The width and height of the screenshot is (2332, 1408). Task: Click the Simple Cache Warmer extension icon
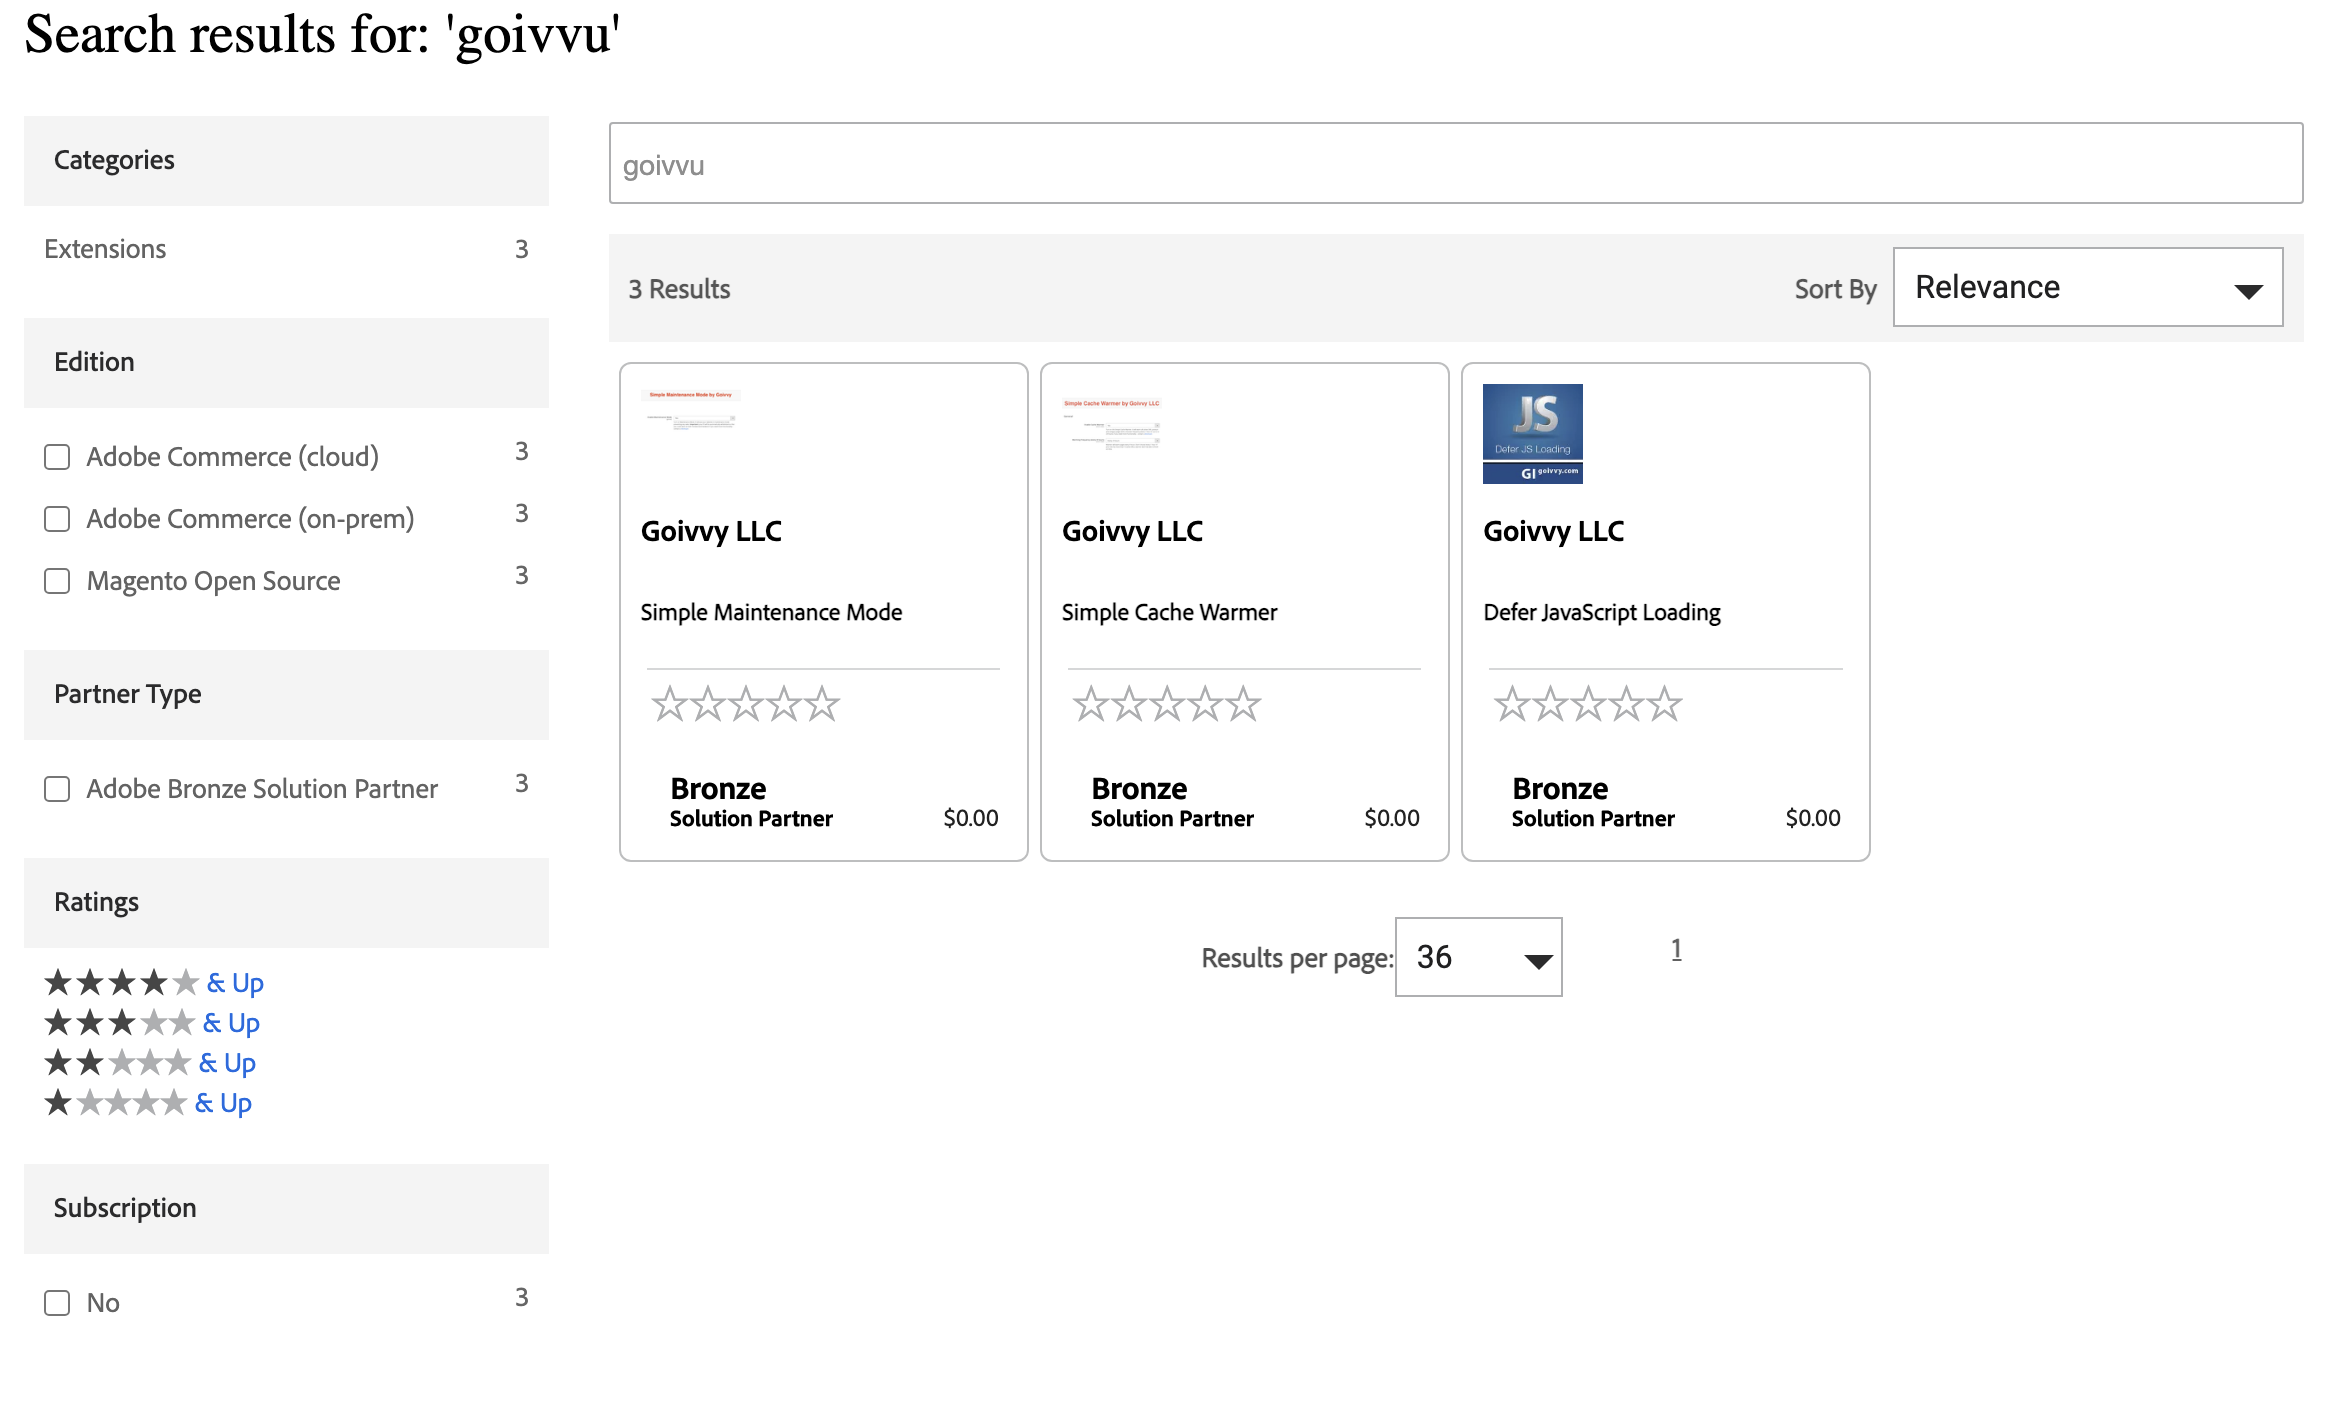pos(1108,428)
